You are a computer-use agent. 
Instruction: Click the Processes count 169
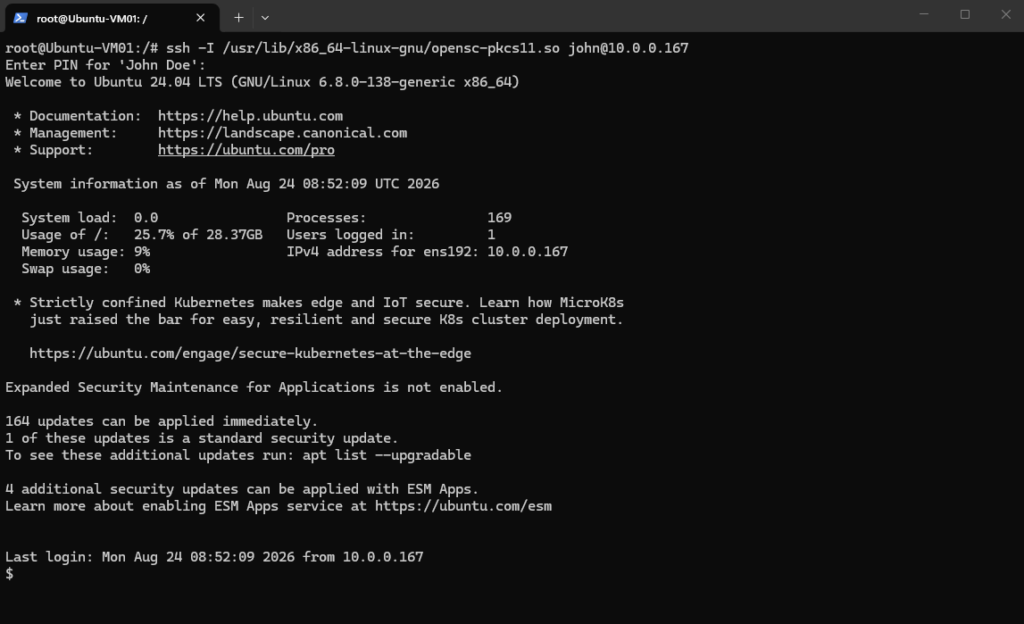500,217
